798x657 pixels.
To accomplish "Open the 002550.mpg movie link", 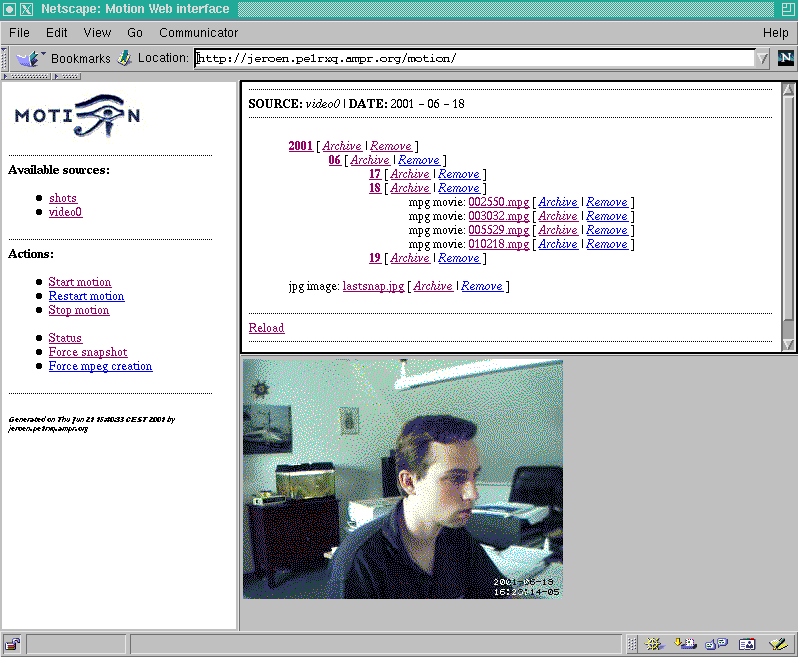I will pos(498,202).
